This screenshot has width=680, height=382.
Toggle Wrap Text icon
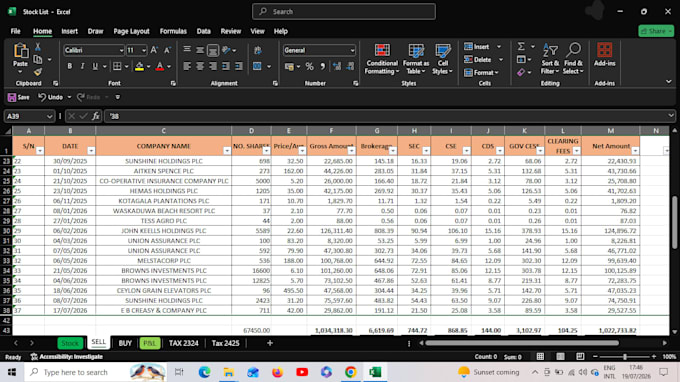258,50
